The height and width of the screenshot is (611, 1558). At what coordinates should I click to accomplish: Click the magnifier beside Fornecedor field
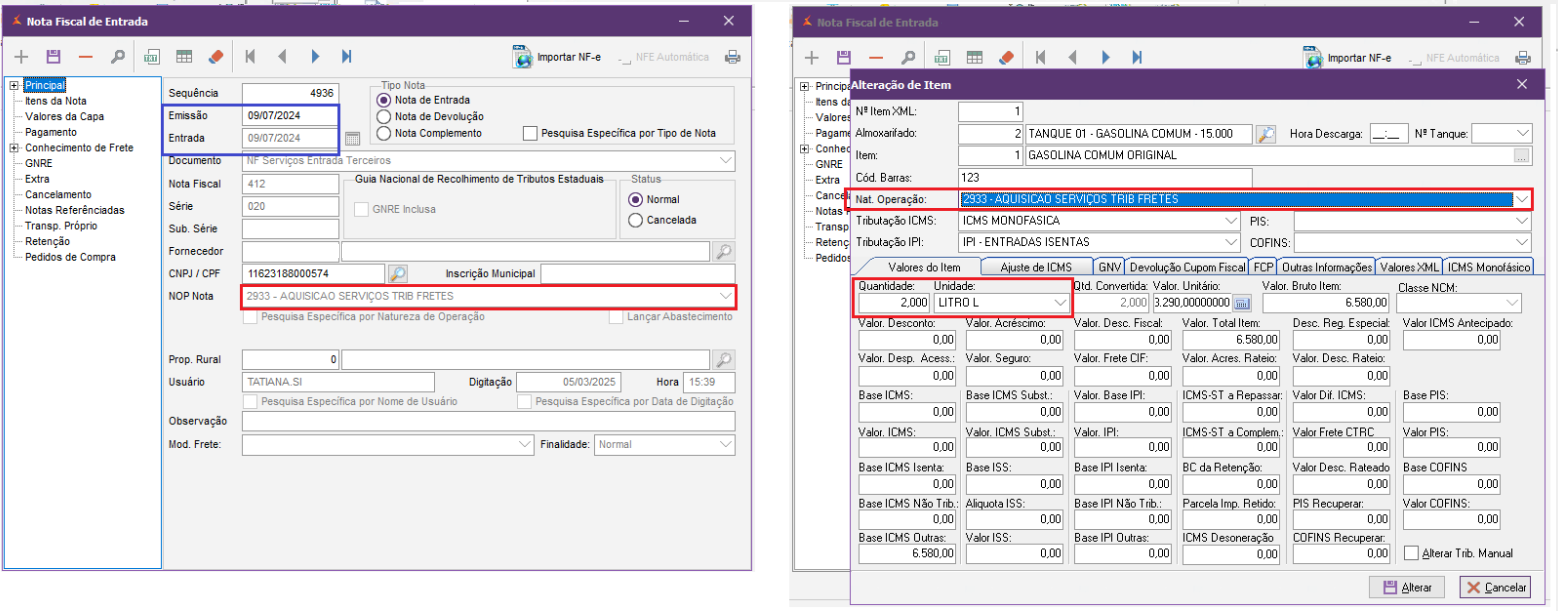724,251
